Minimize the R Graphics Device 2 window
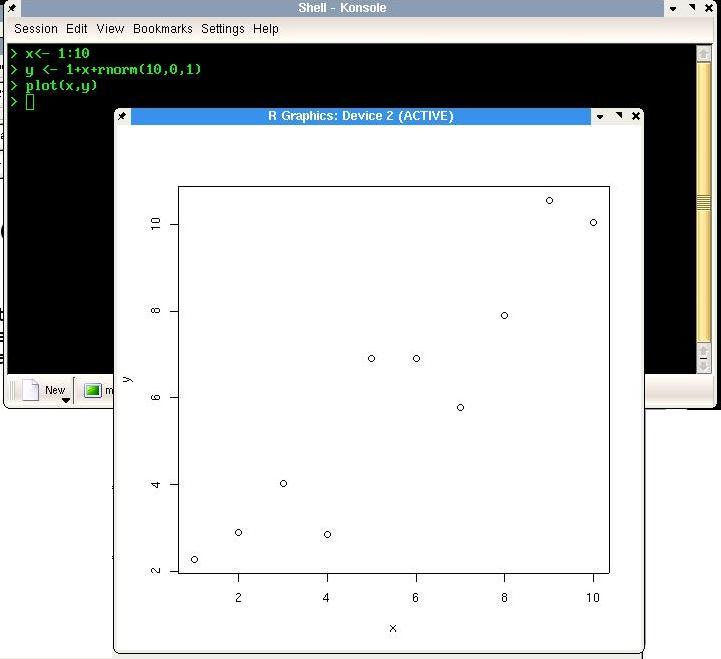The image size is (721, 659). (600, 116)
